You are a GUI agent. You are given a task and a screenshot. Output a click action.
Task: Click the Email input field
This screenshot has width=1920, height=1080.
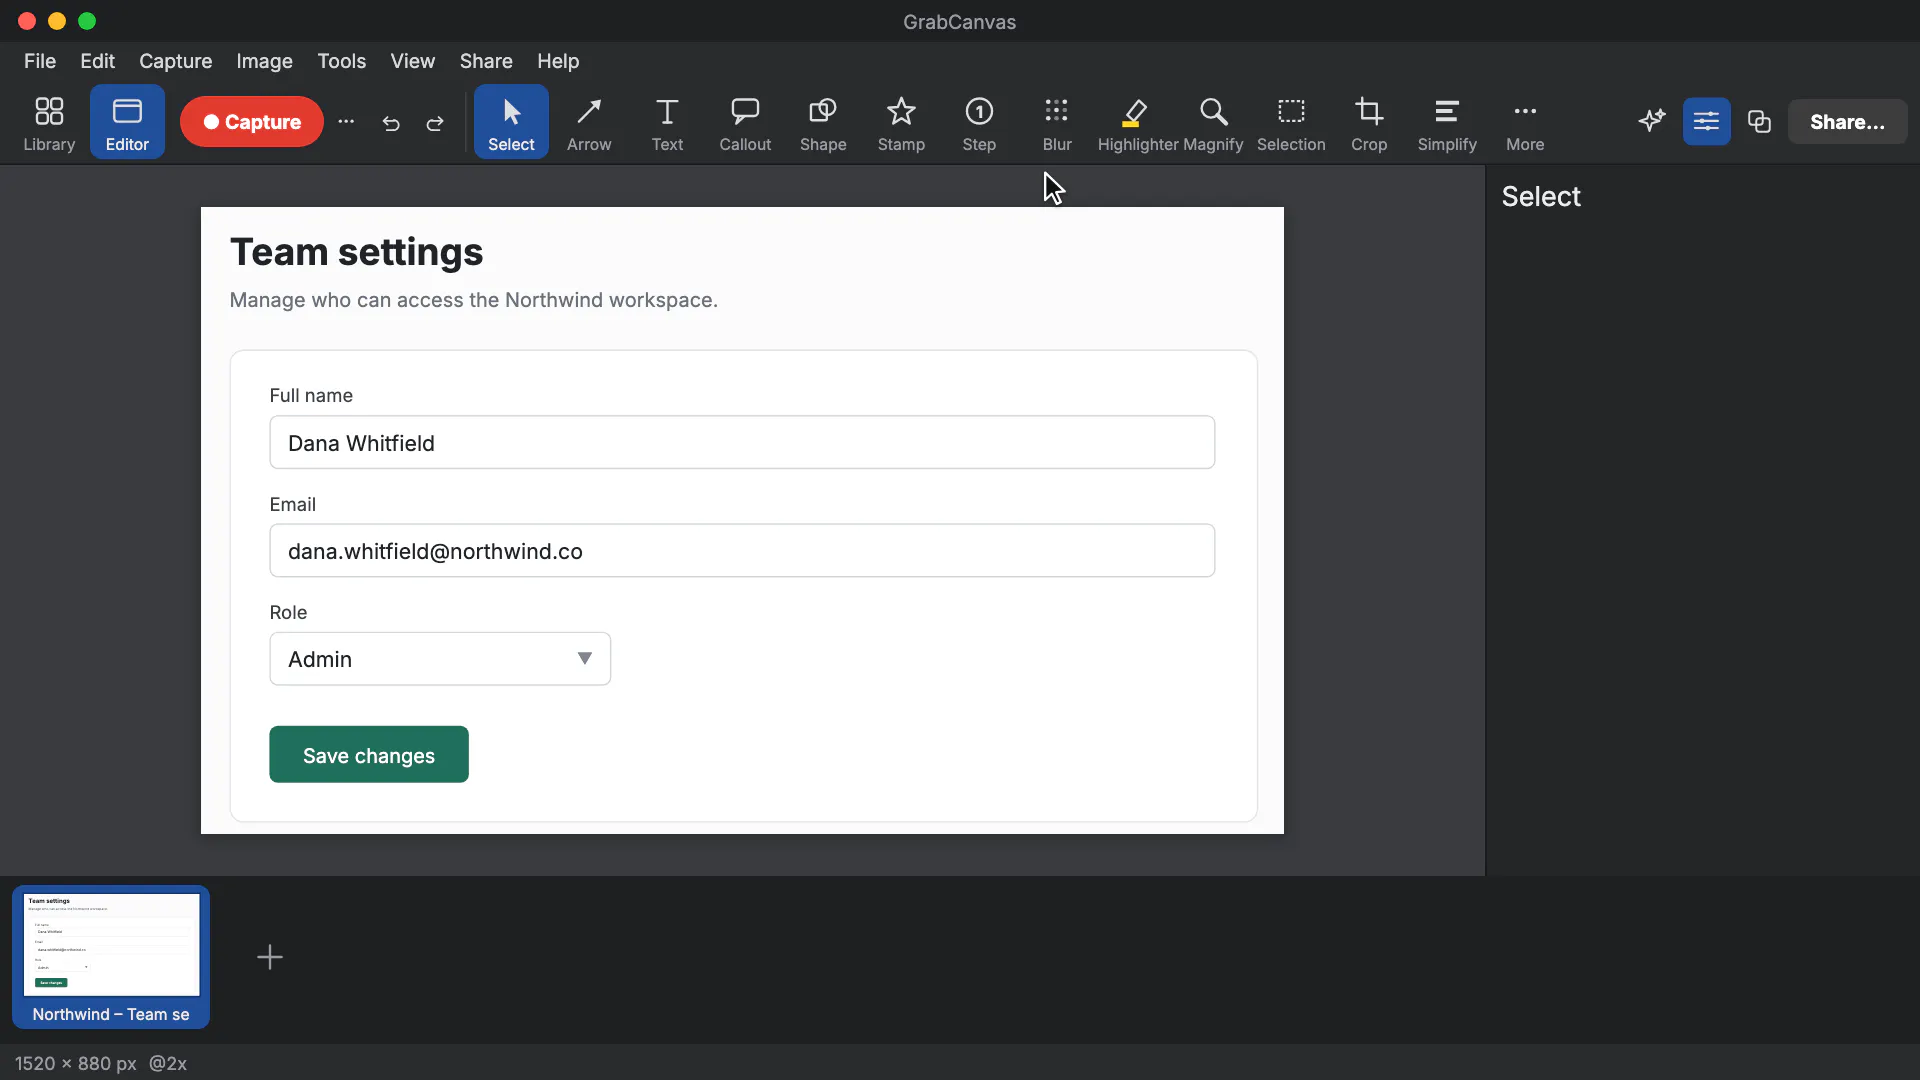pyautogui.click(x=742, y=551)
